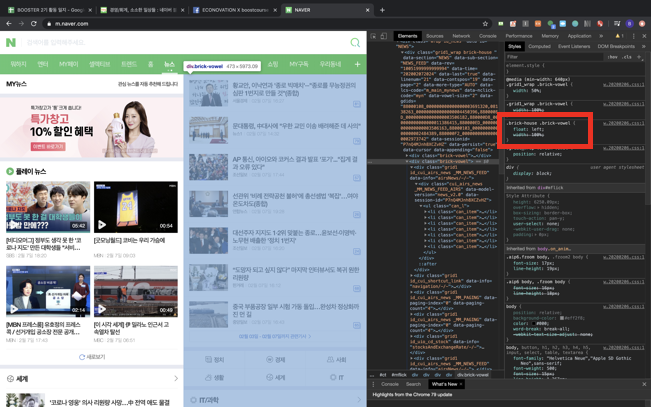Screen dimensions: 651x407
Task: Expand the id_cui_shortcut_link div node
Action: point(412,275)
